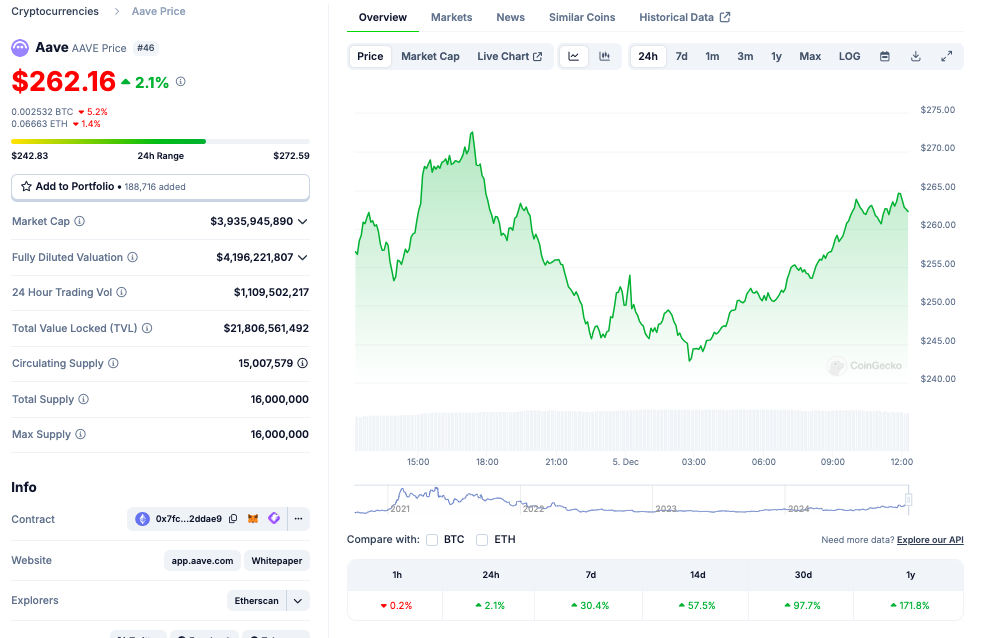Click the historical range slider handle
The image size is (992, 638).
pyautogui.click(x=909, y=499)
